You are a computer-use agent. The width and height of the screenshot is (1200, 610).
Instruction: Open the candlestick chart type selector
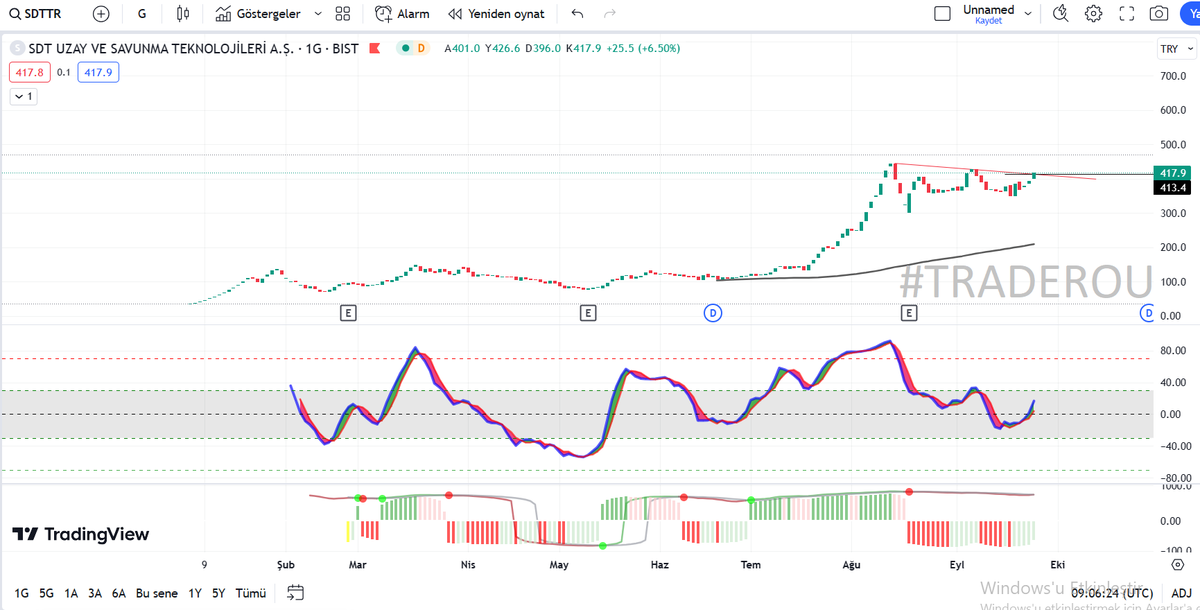point(182,14)
